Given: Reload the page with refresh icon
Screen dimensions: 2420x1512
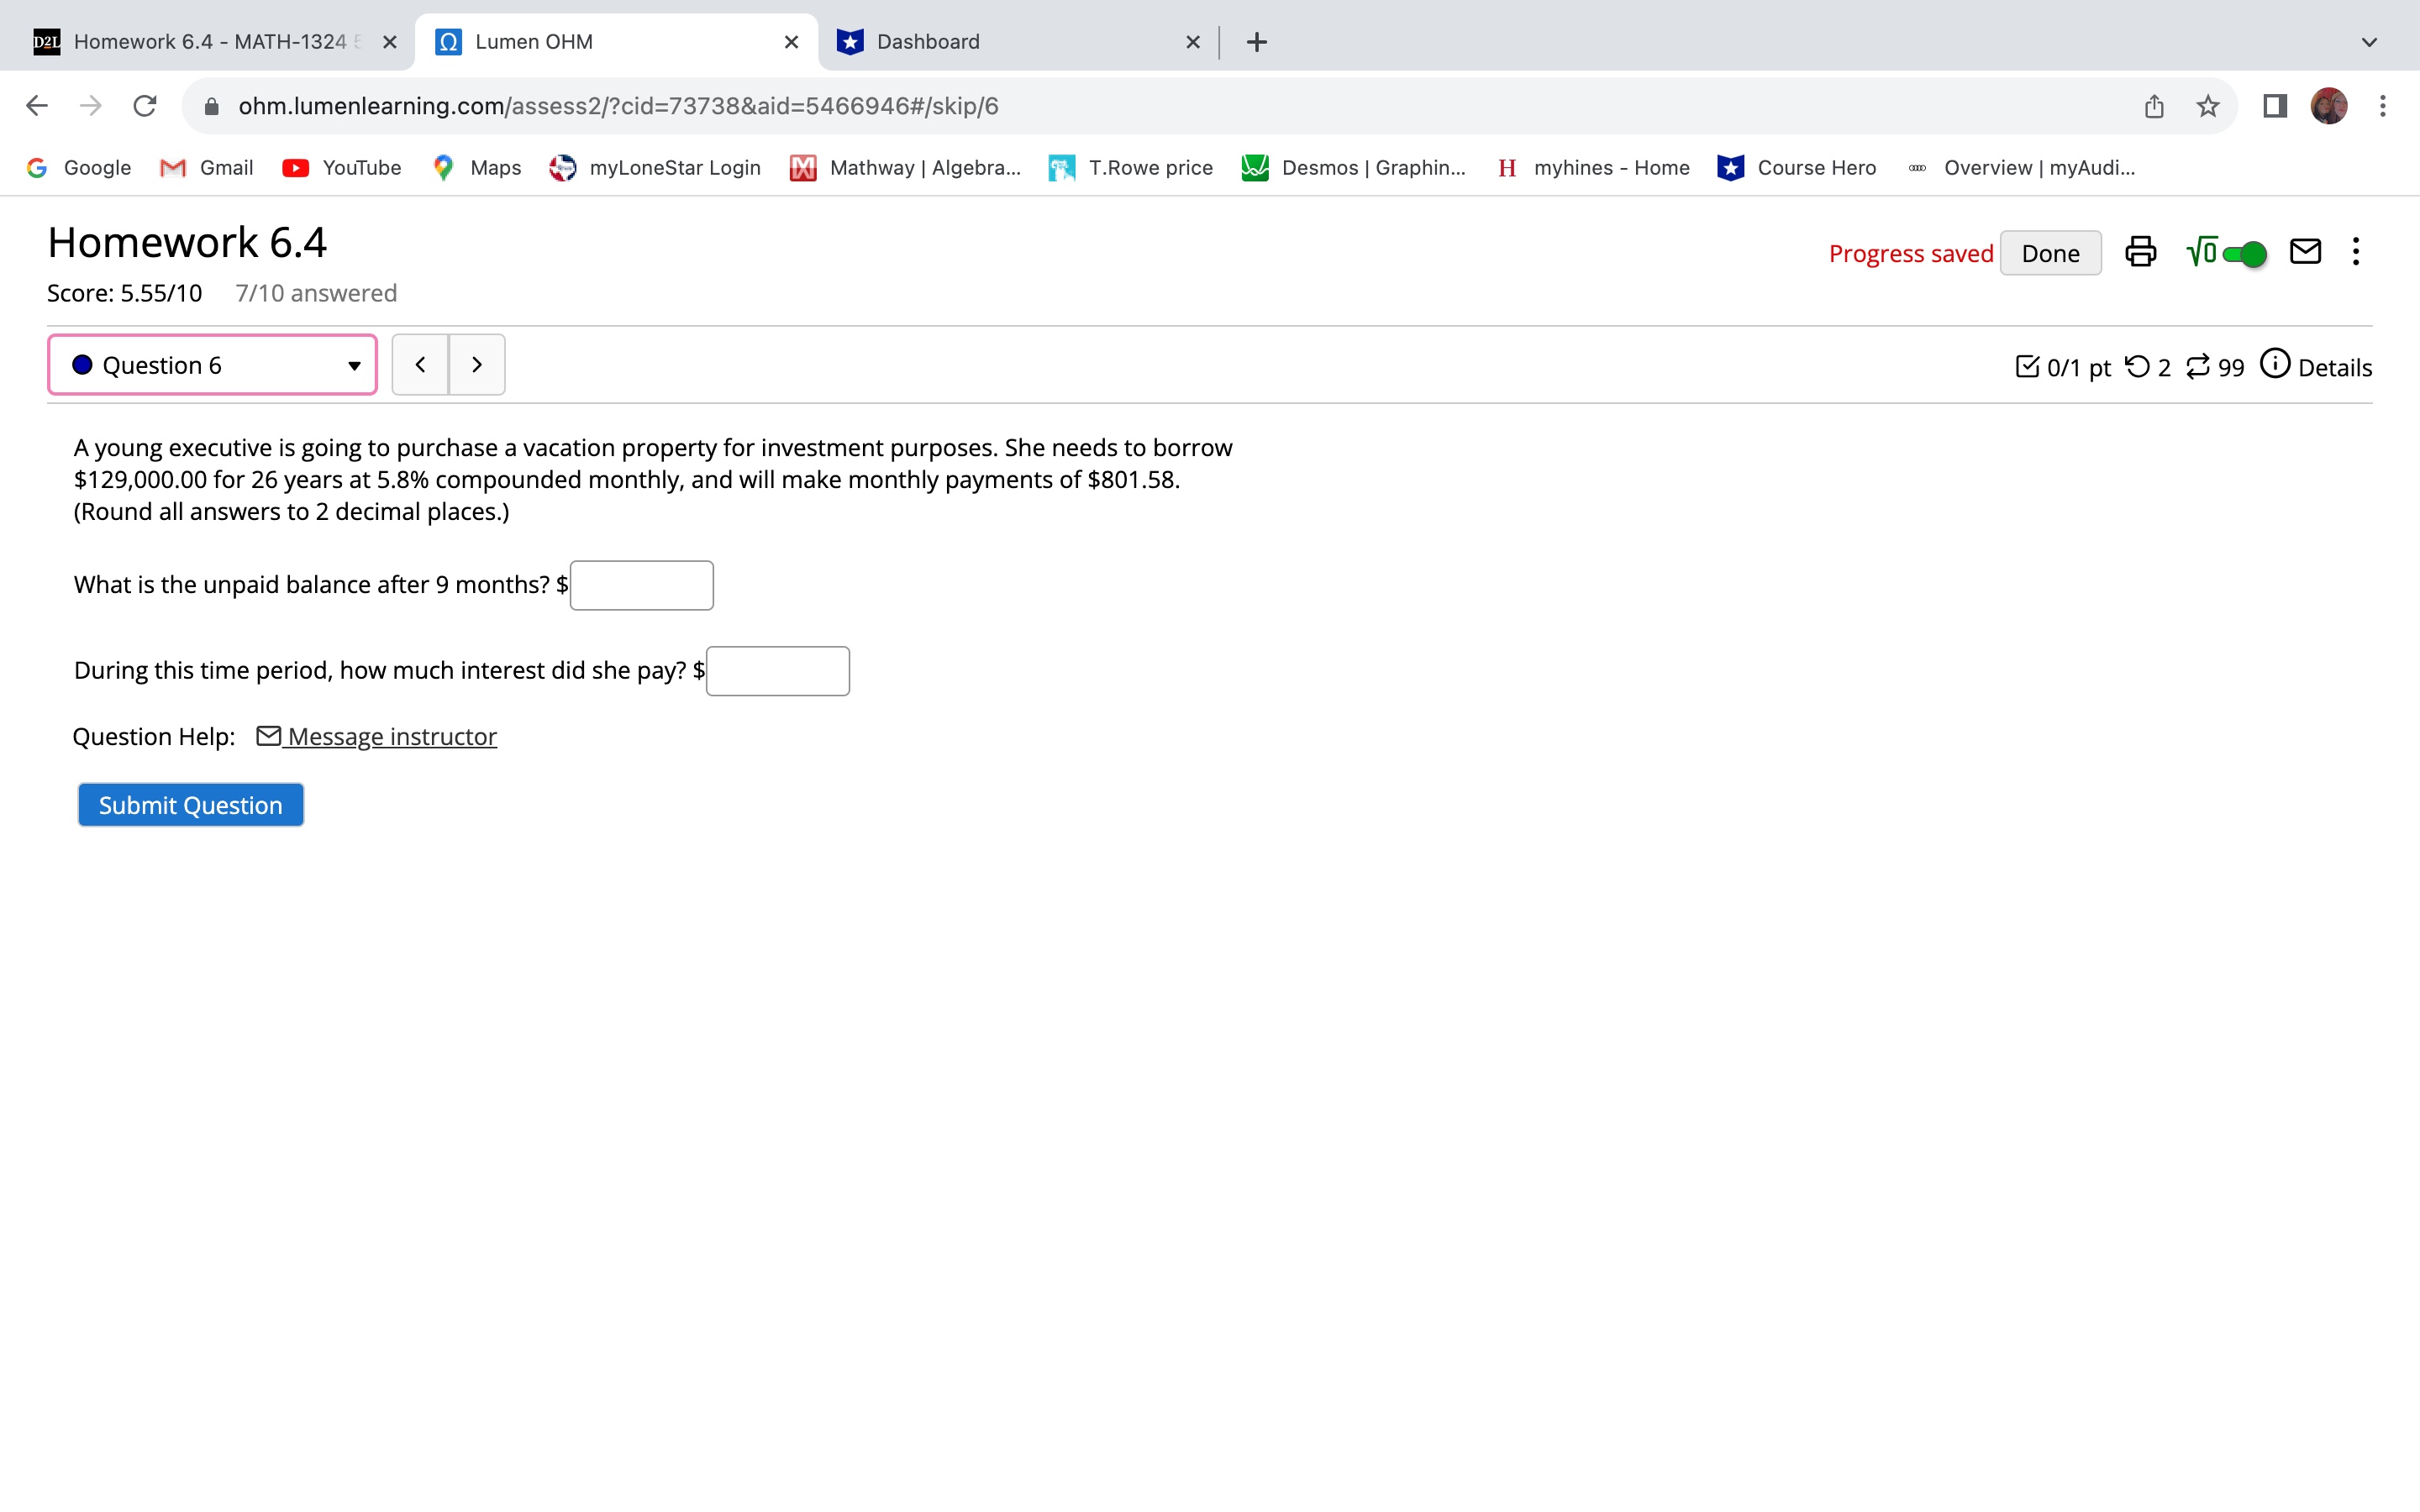Looking at the screenshot, I should [145, 106].
